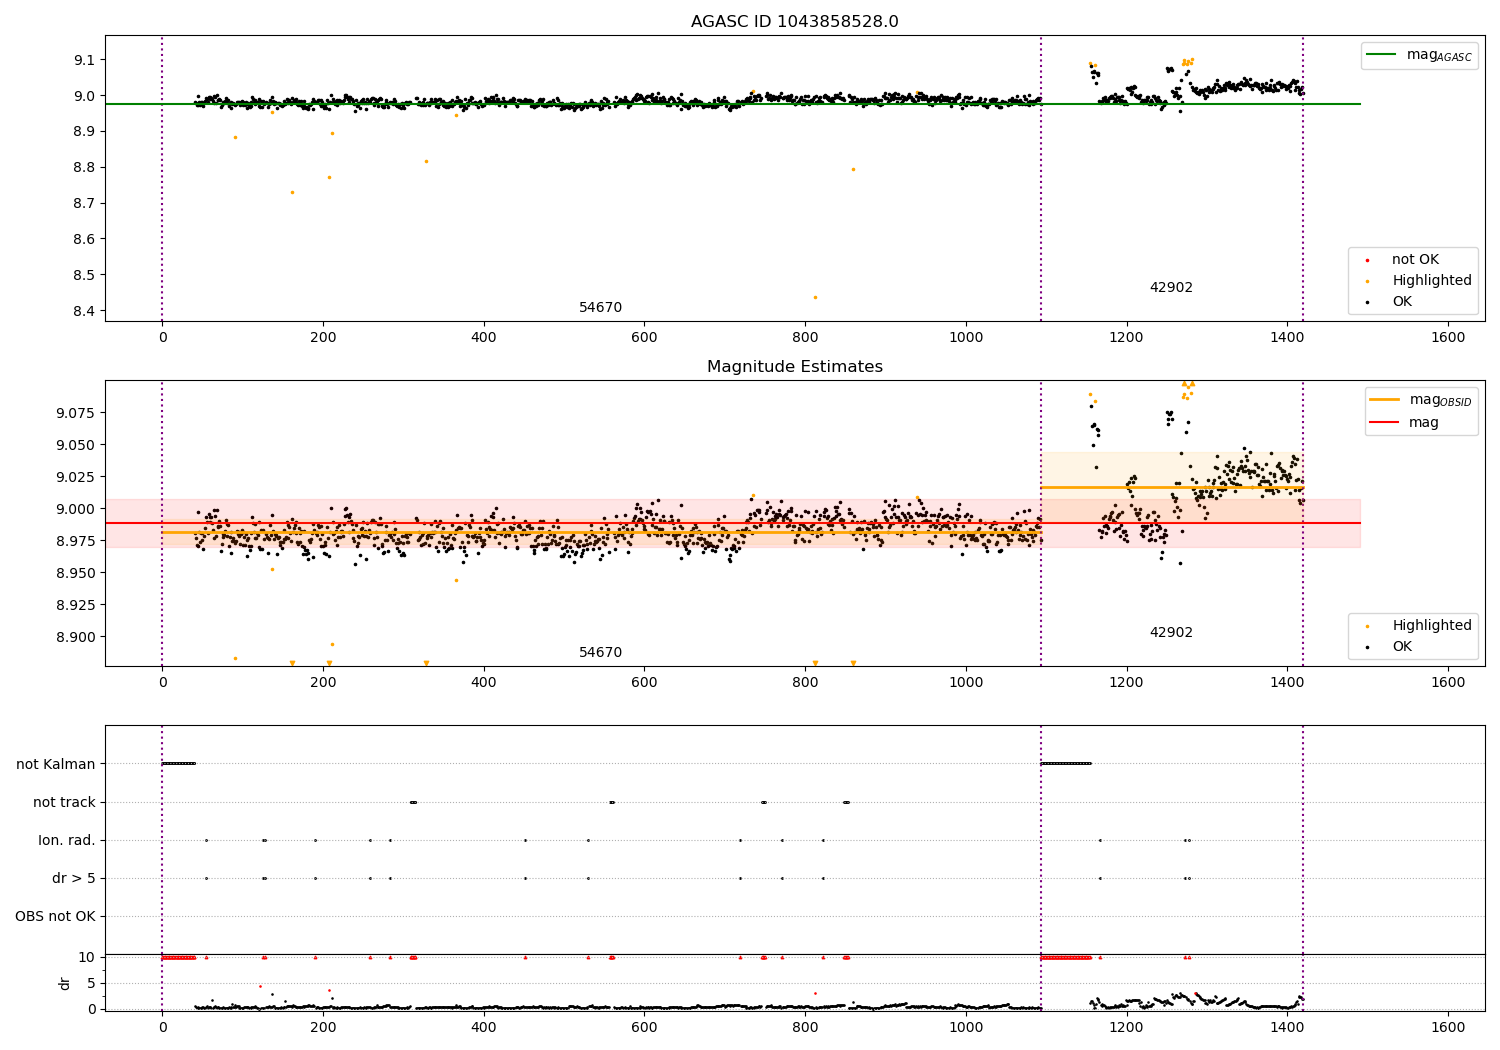This screenshot has width=1500, height=1050.
Task: Click the title 'AGASC ID 1043858528.0'
Action: [794, 22]
